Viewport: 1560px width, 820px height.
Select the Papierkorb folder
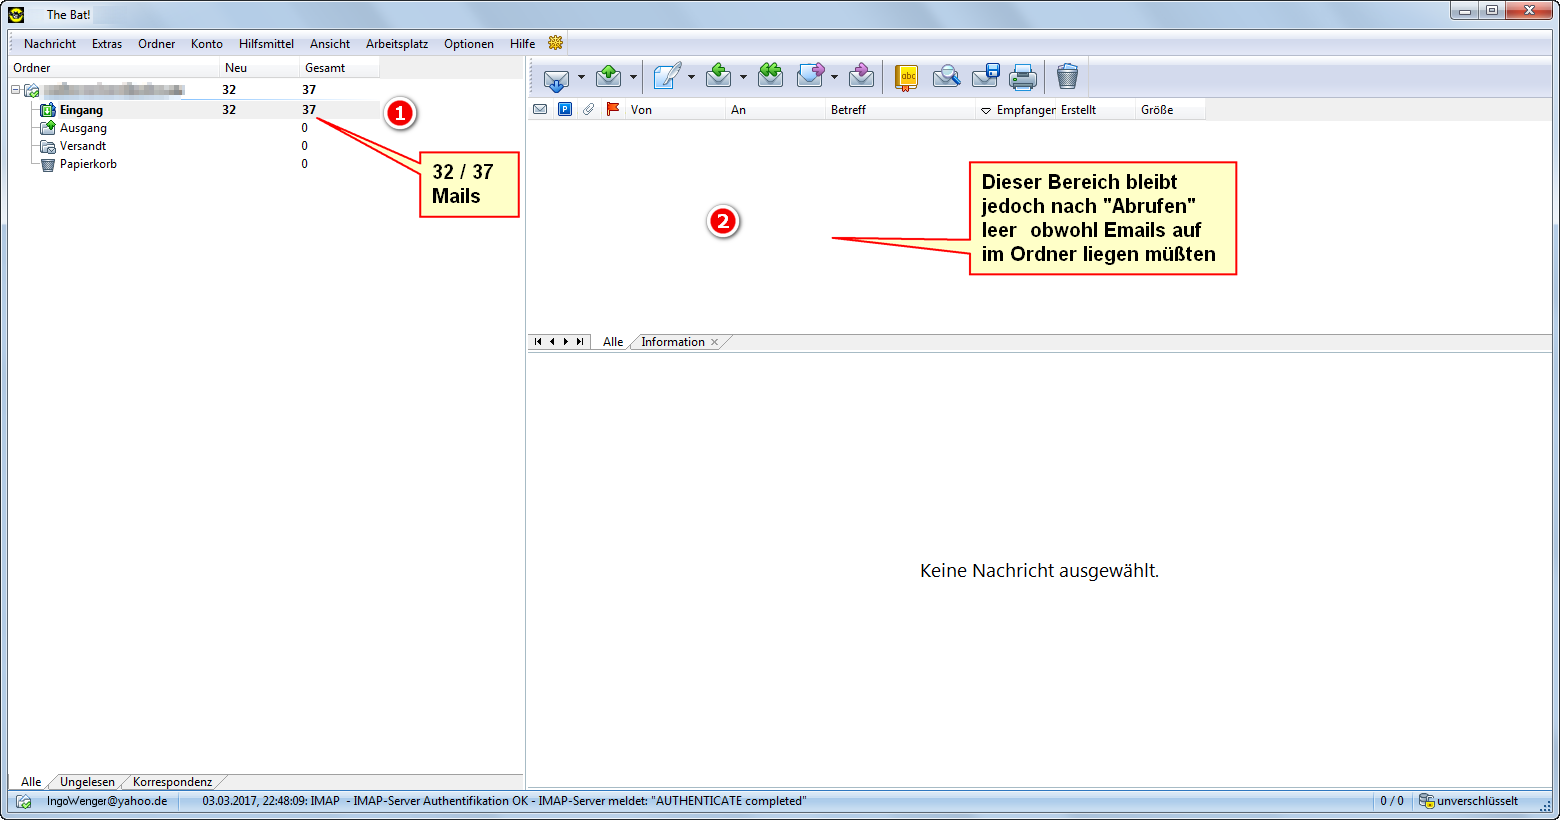[88, 164]
